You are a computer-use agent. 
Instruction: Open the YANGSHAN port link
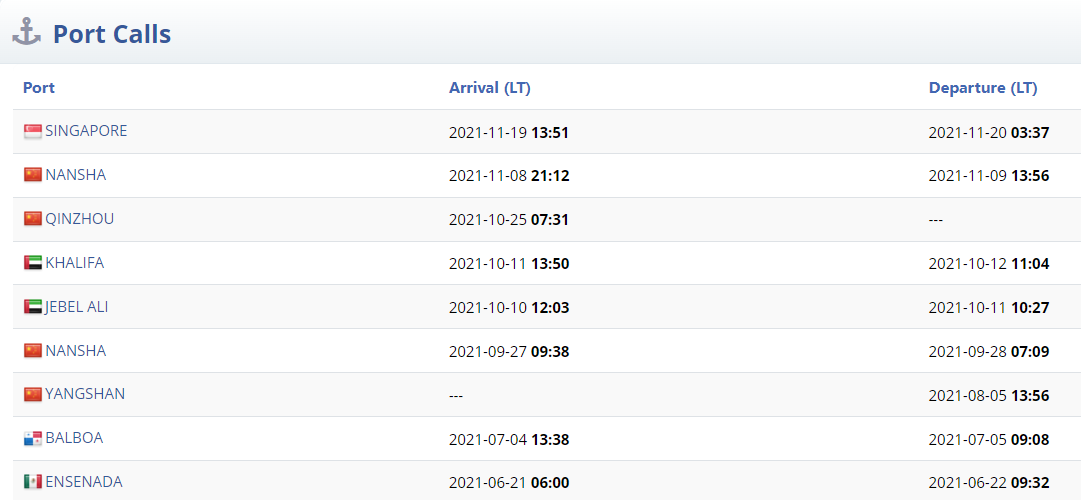[x=85, y=394]
